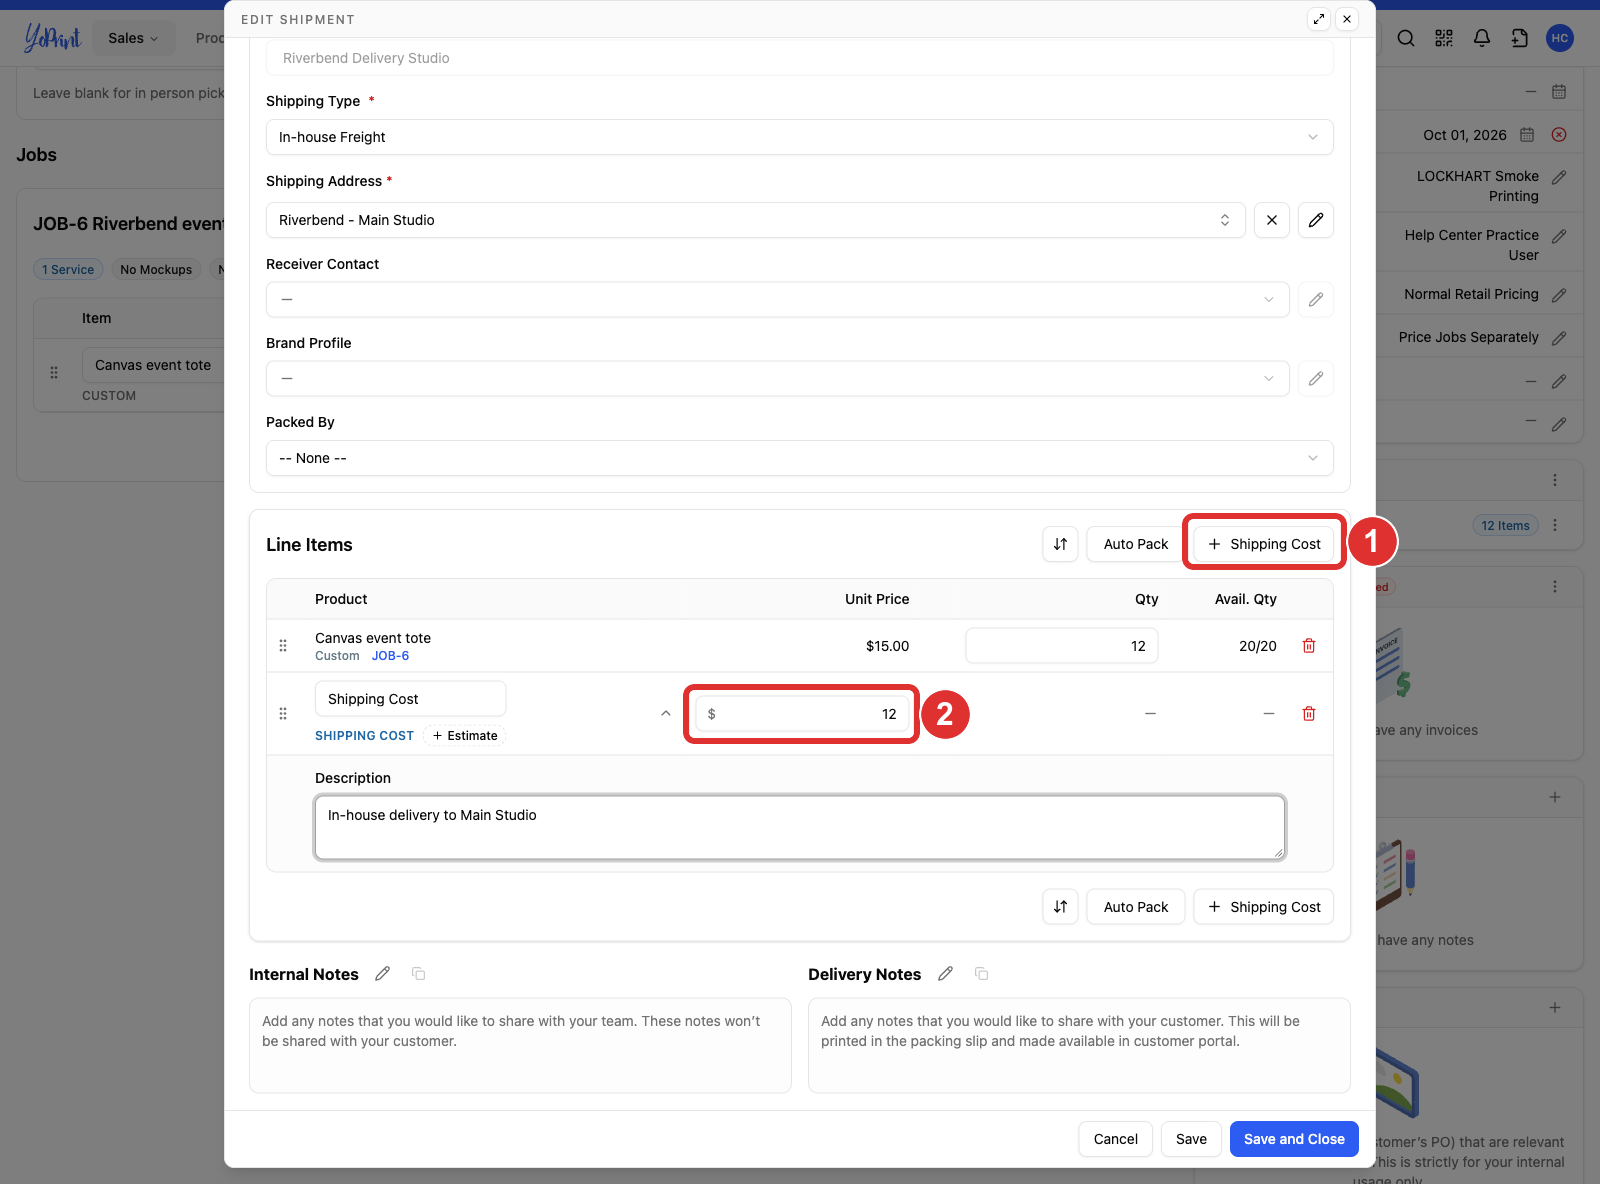Image resolution: width=1600 pixels, height=1184 pixels.
Task: Copy Internal Notes icon
Action: pyautogui.click(x=419, y=974)
